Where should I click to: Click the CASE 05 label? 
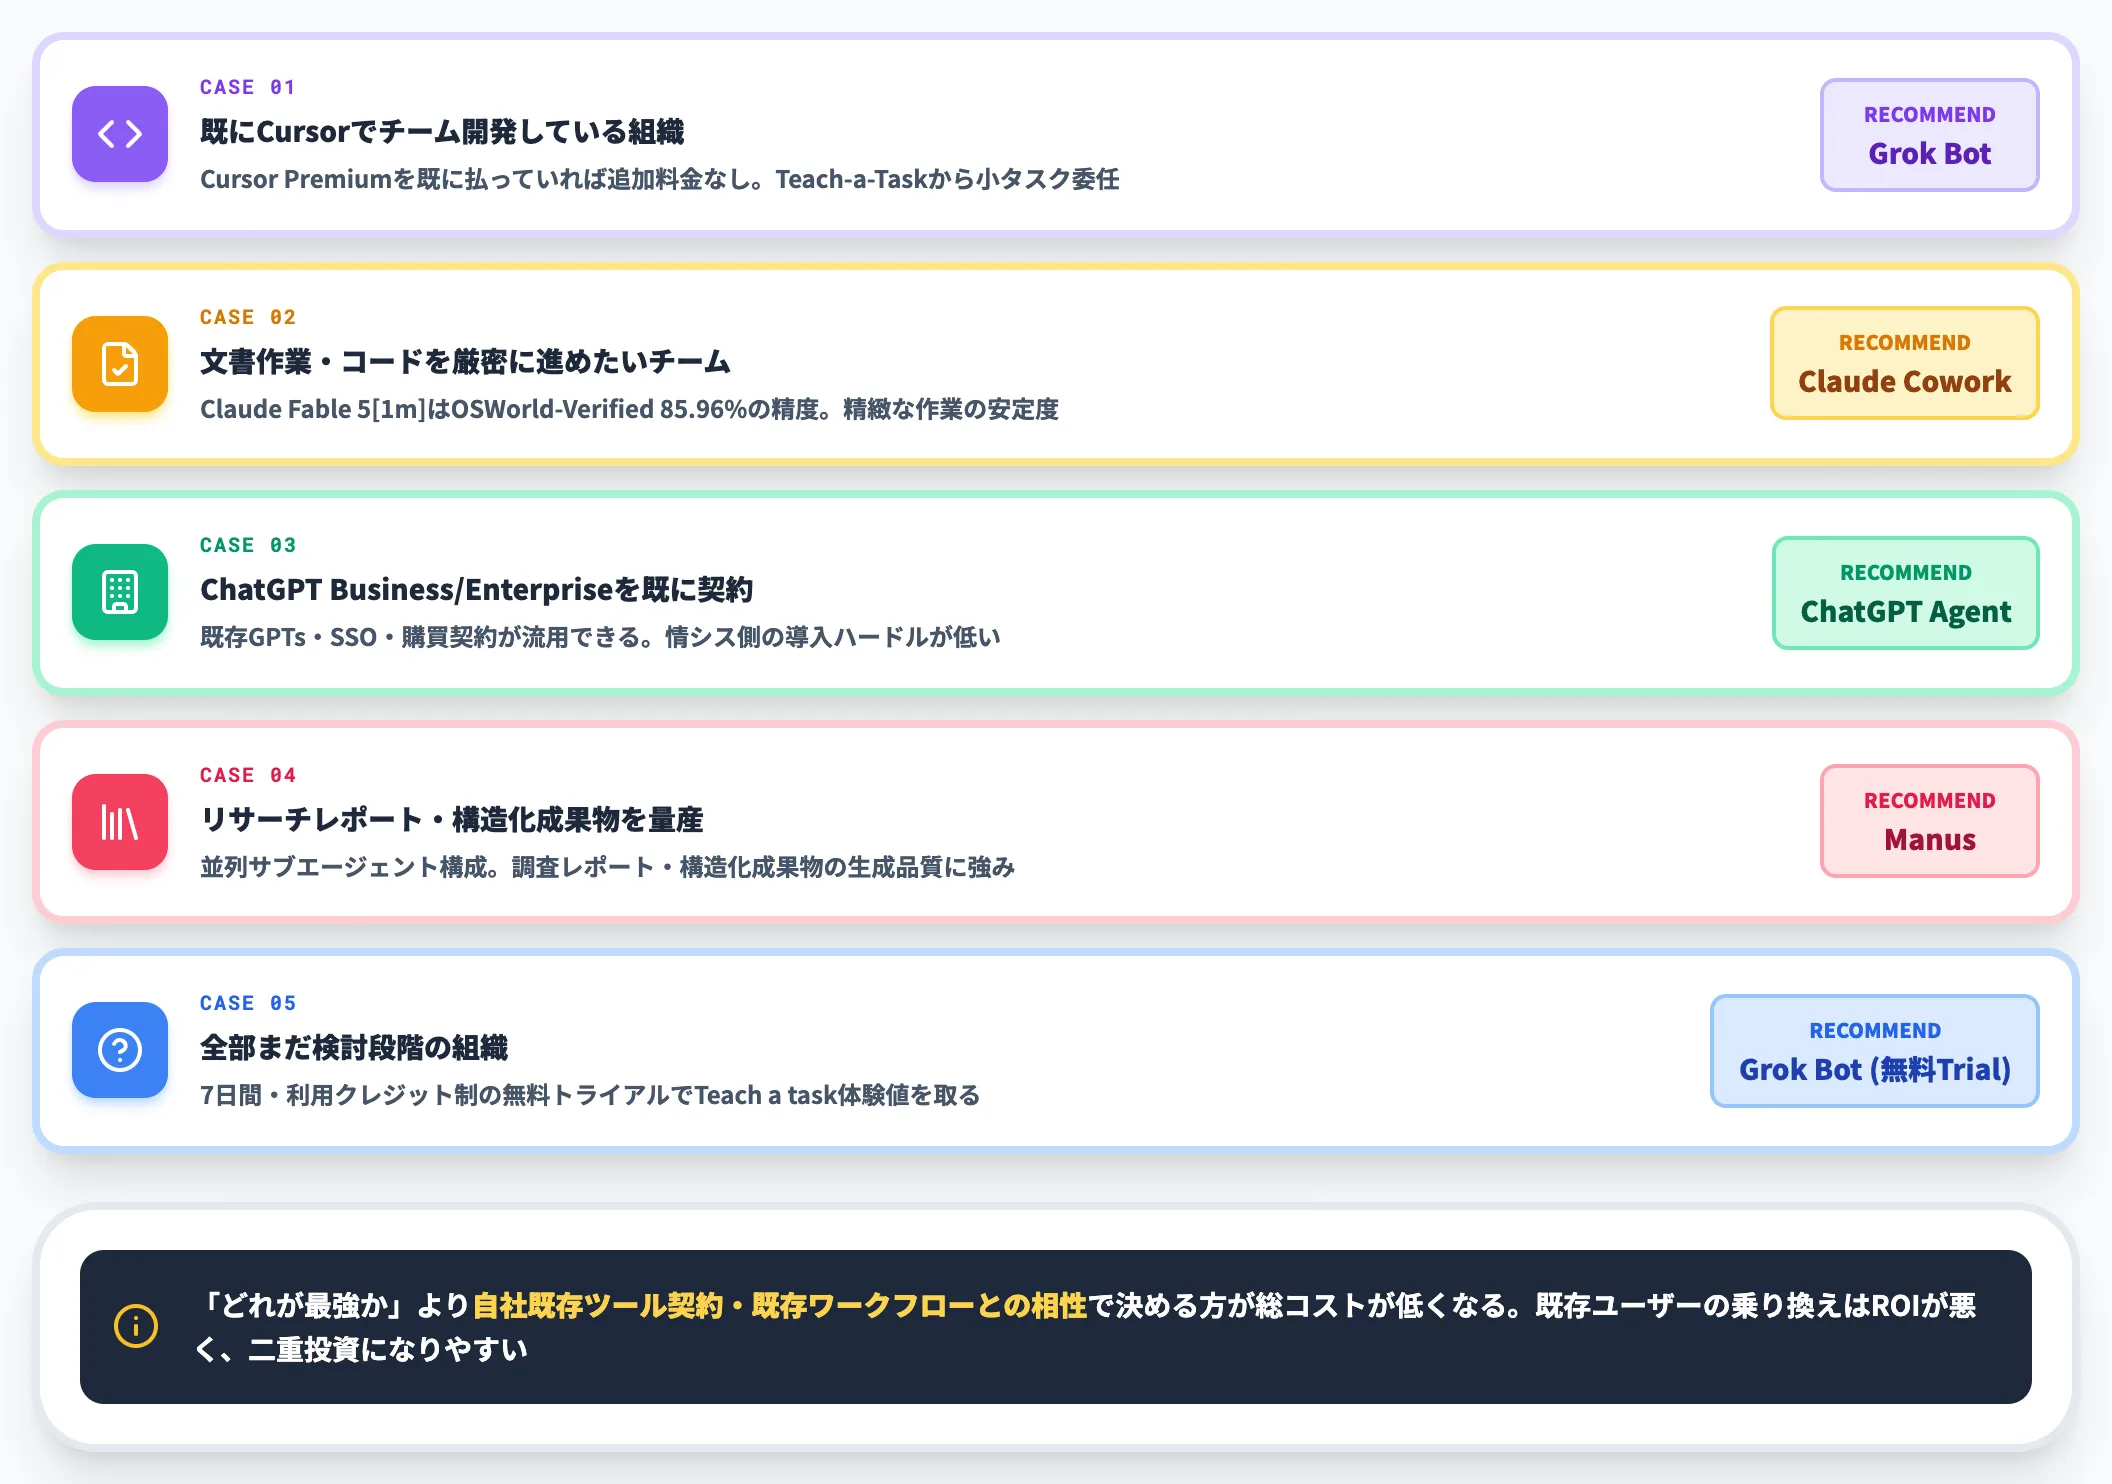click(x=247, y=1003)
